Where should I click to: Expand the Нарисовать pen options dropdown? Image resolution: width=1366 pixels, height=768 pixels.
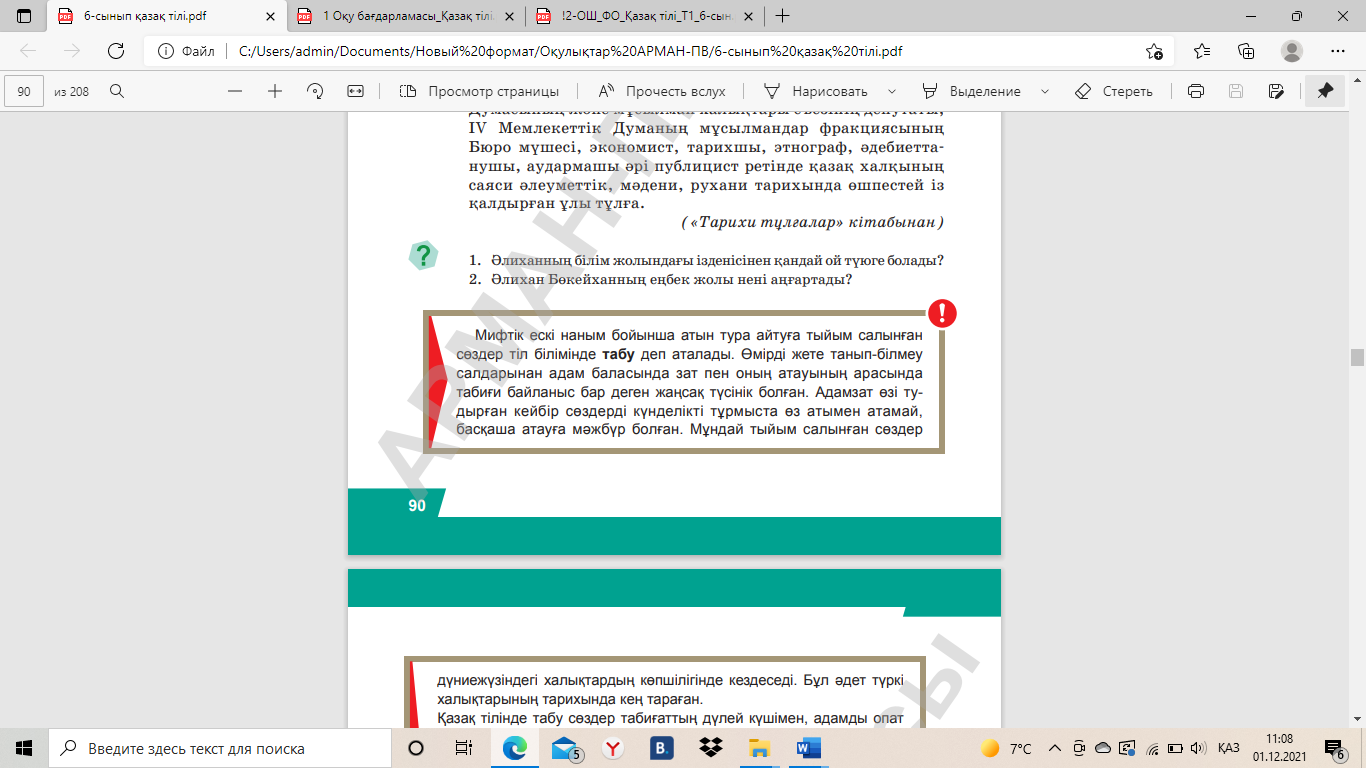click(892, 91)
